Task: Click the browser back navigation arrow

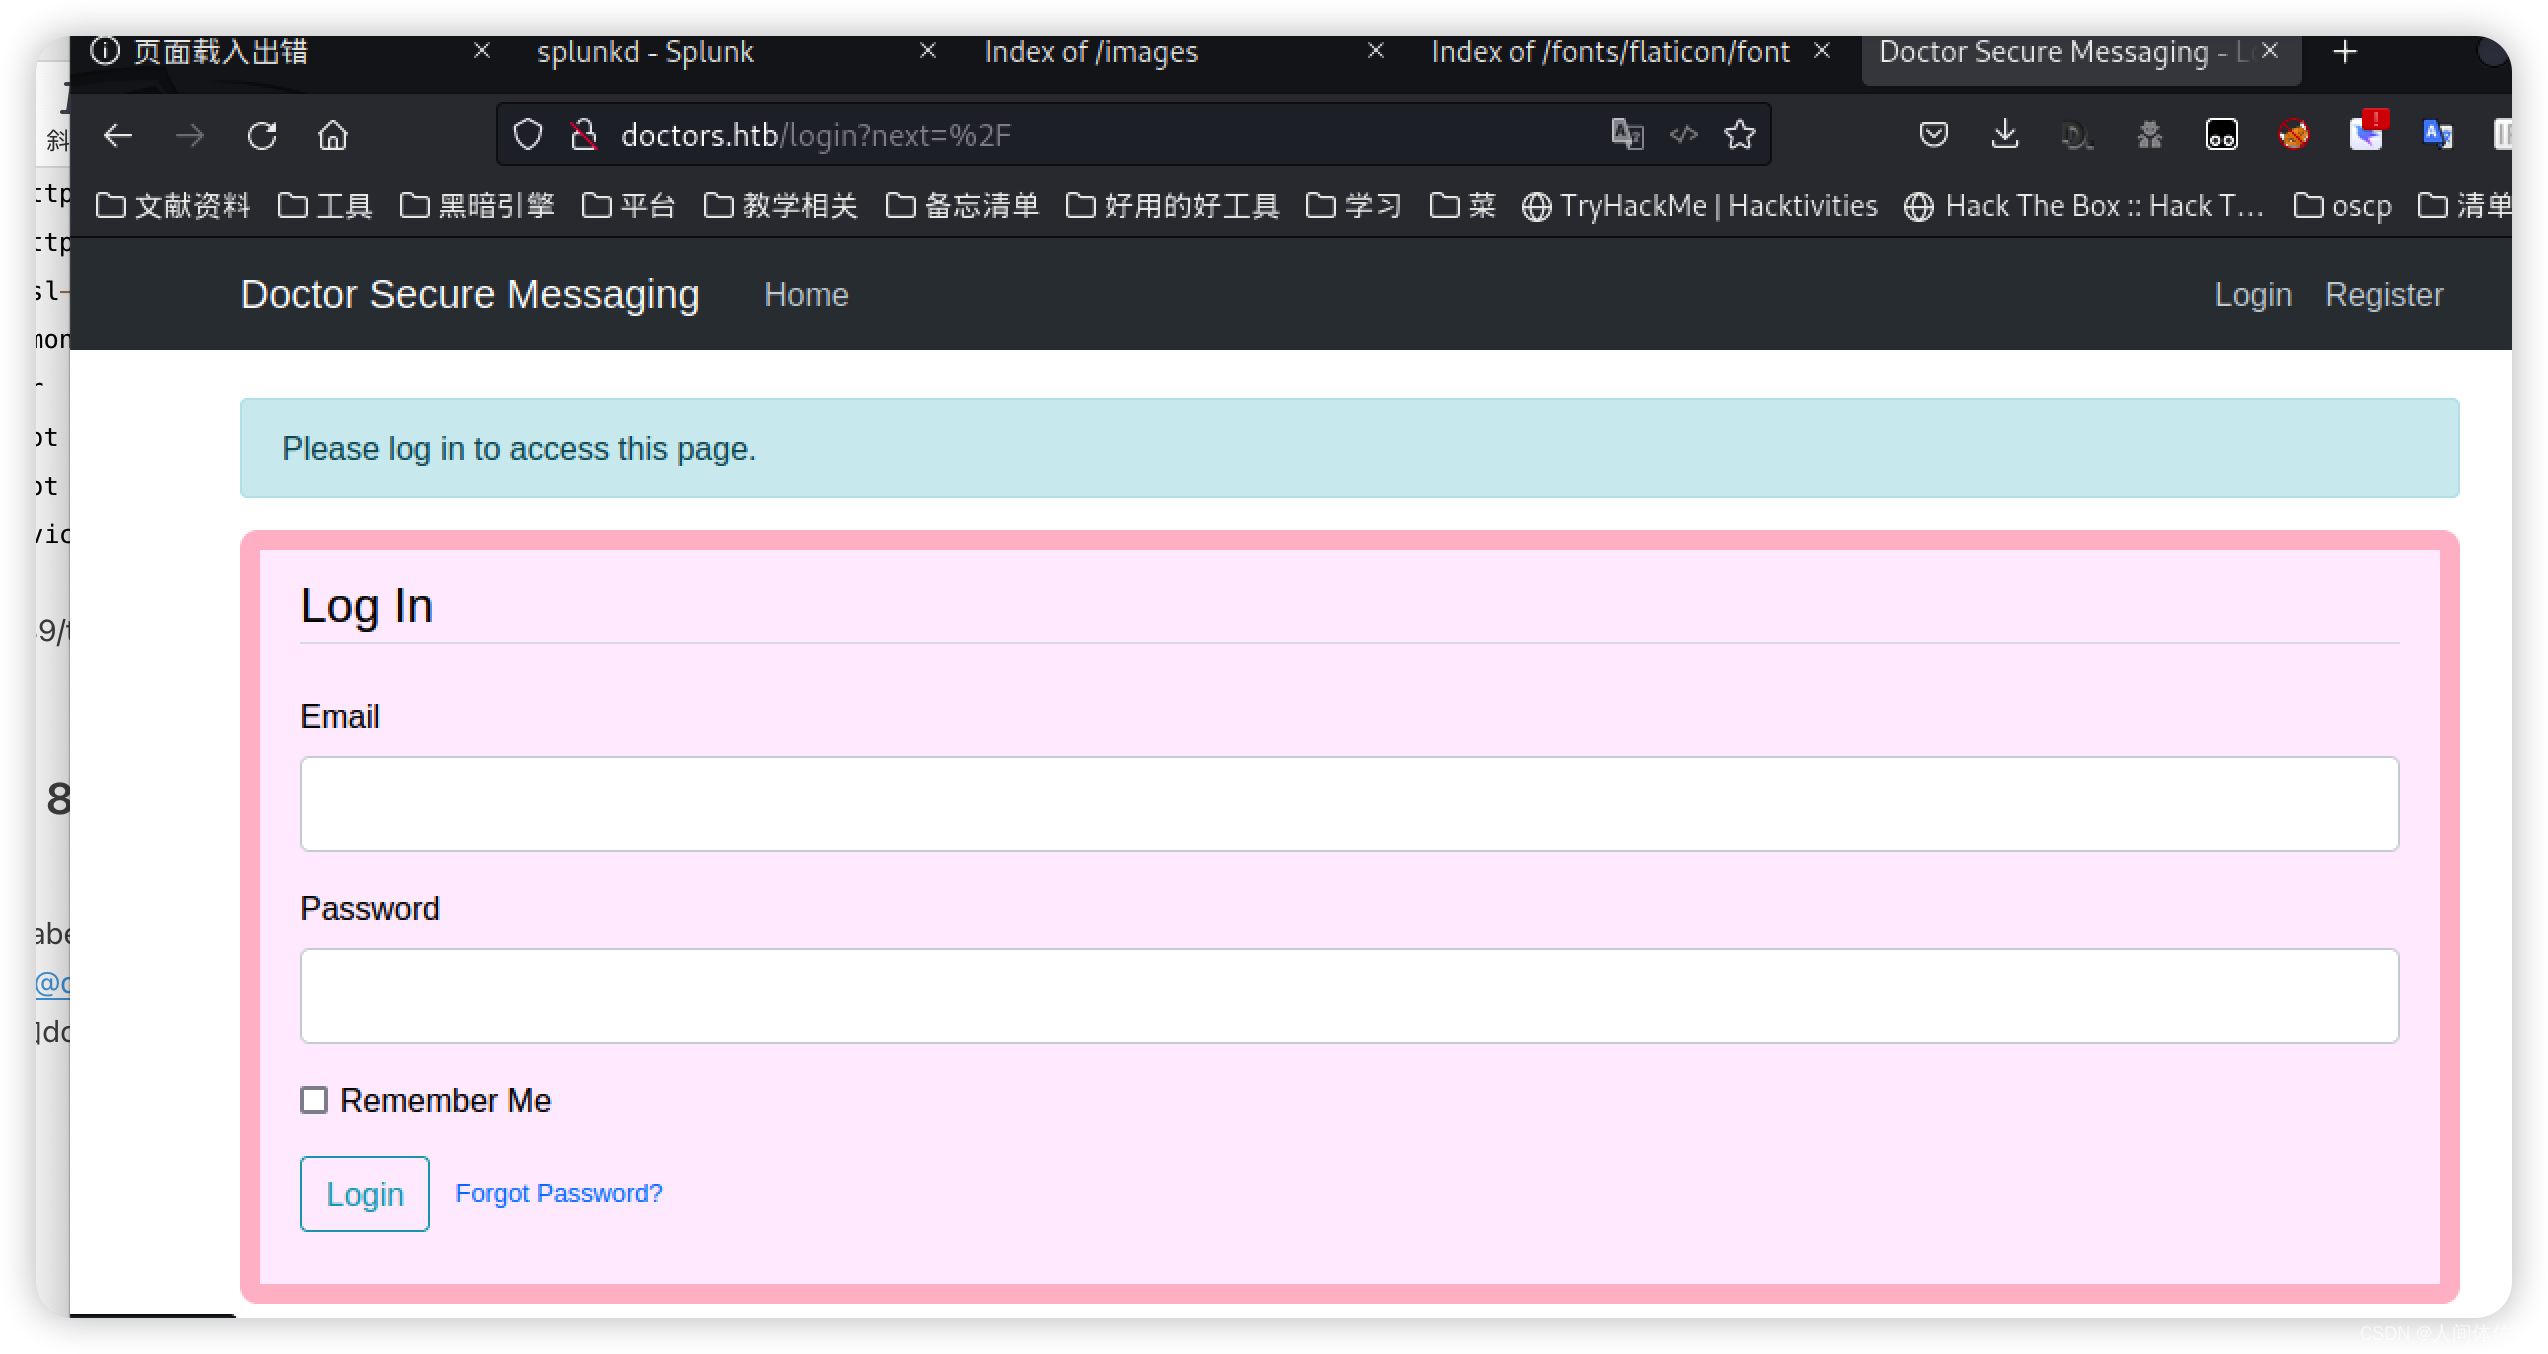Action: [x=118, y=137]
